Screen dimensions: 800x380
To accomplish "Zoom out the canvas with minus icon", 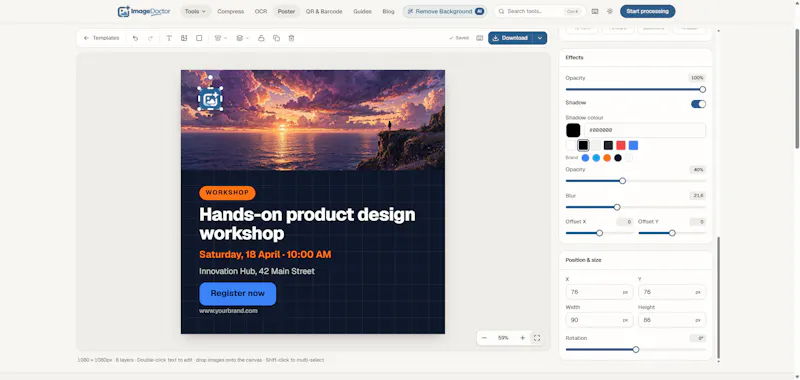I will (484, 338).
